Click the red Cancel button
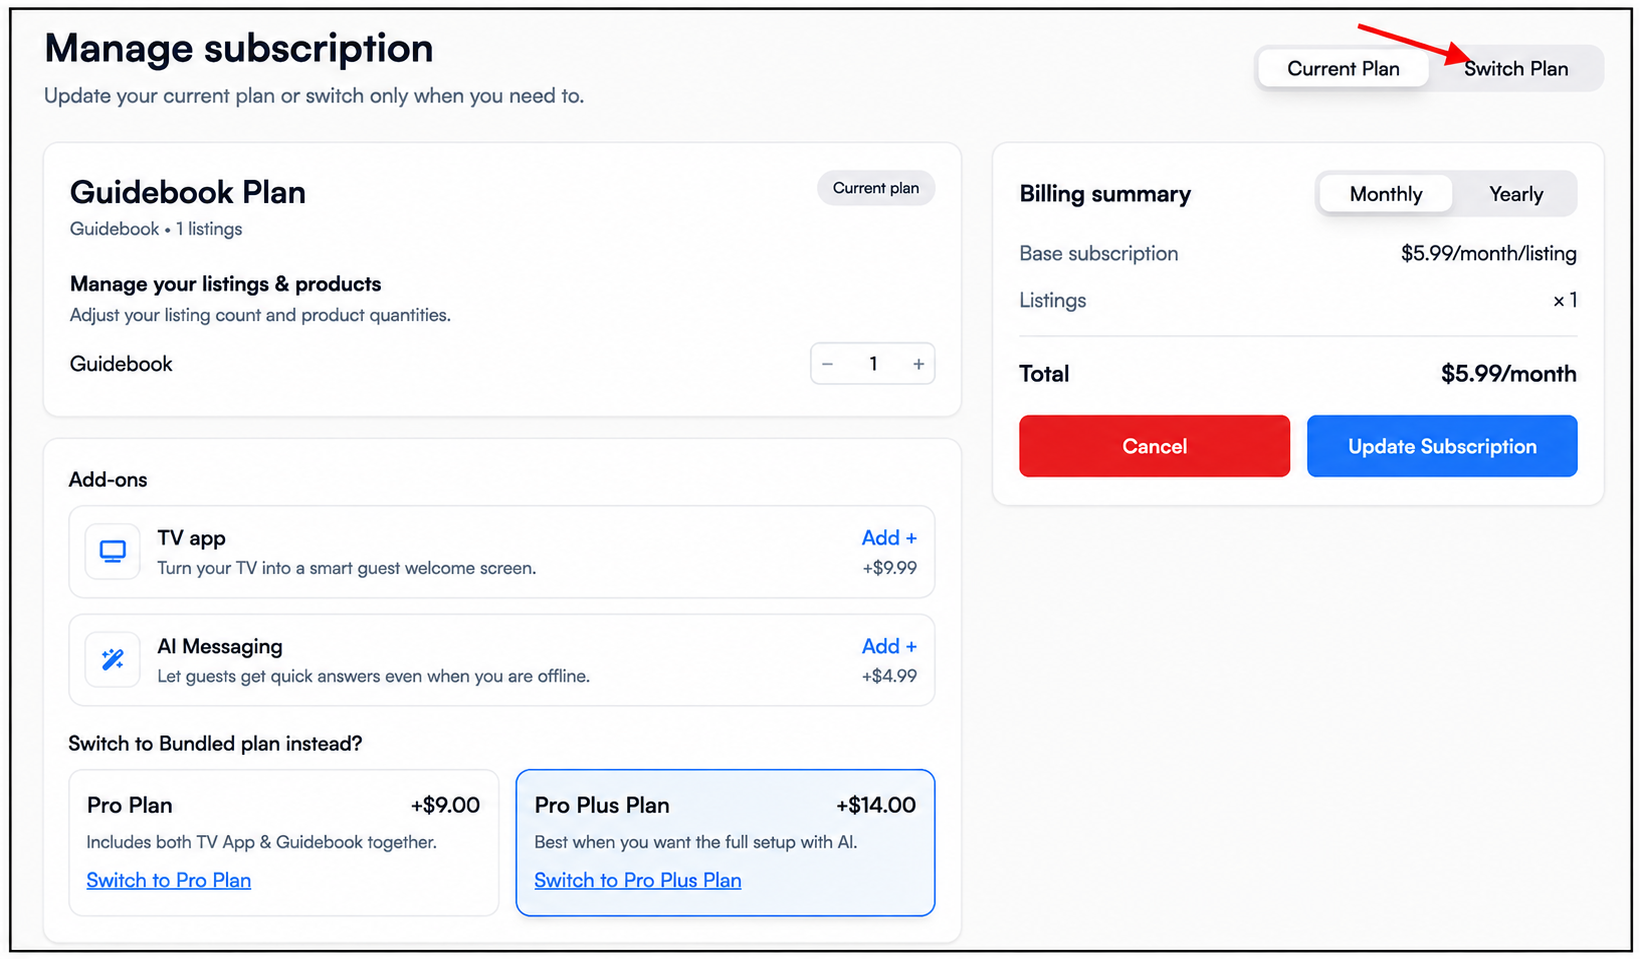Image resolution: width=1640 pixels, height=959 pixels. point(1154,446)
